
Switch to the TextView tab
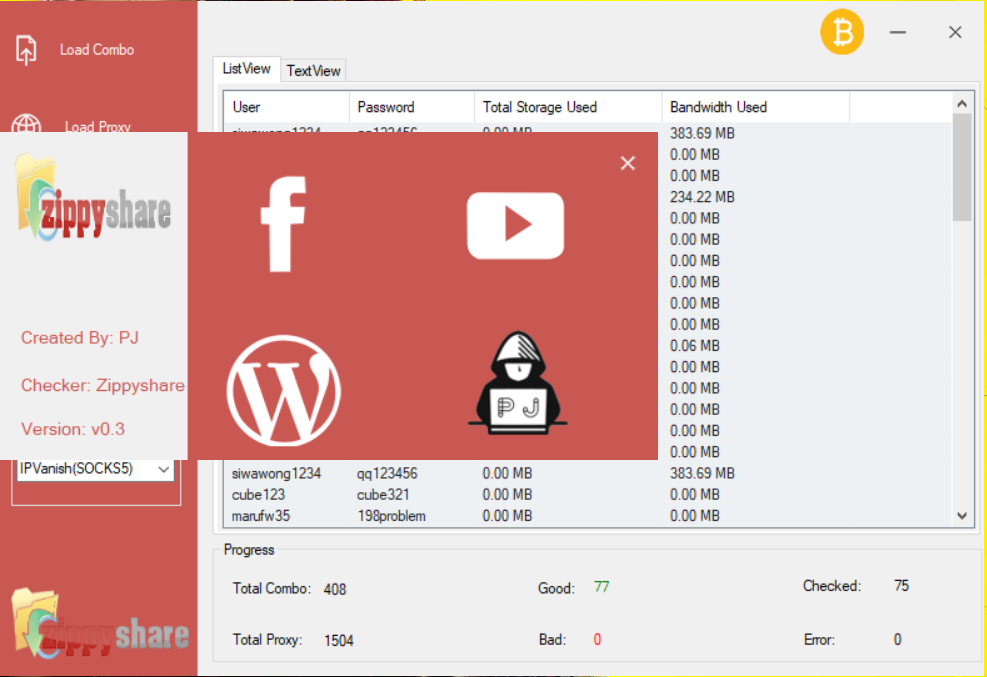click(313, 70)
